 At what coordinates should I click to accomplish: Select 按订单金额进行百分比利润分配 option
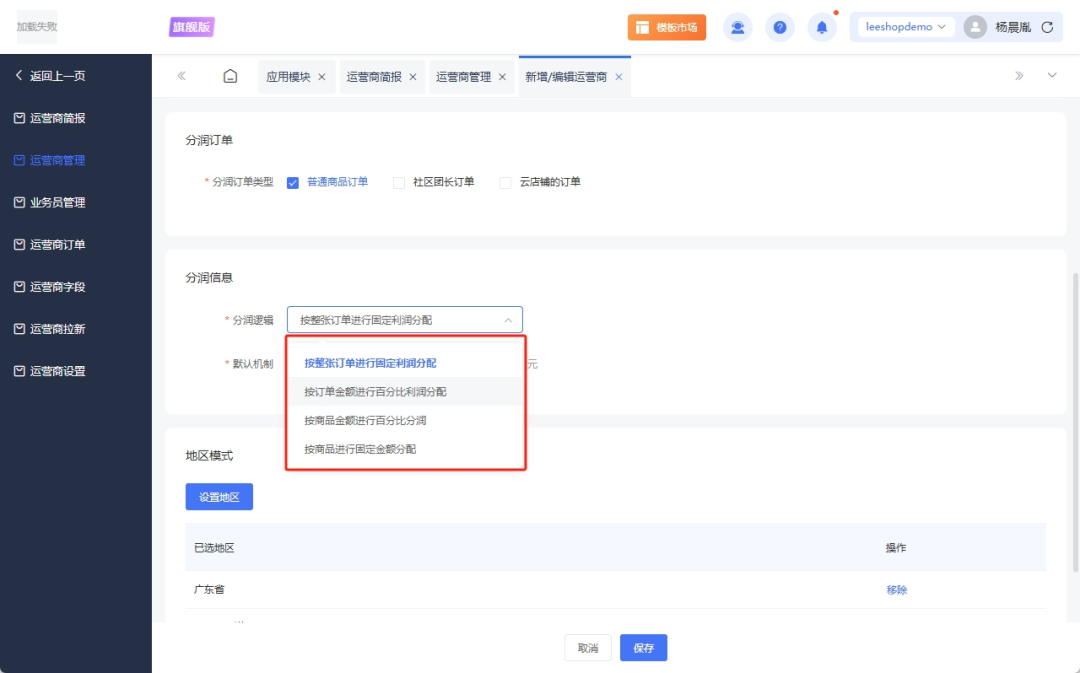[375, 392]
